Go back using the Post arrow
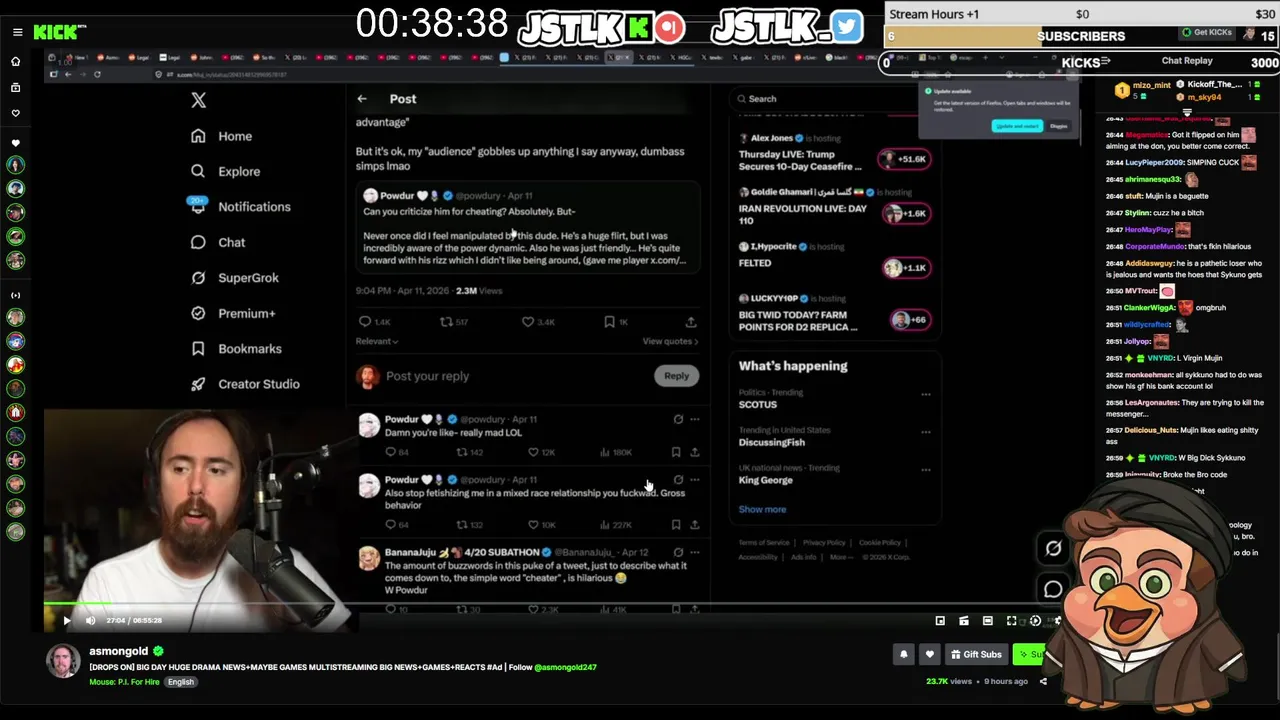Screen dimensions: 1280x720 362,98
